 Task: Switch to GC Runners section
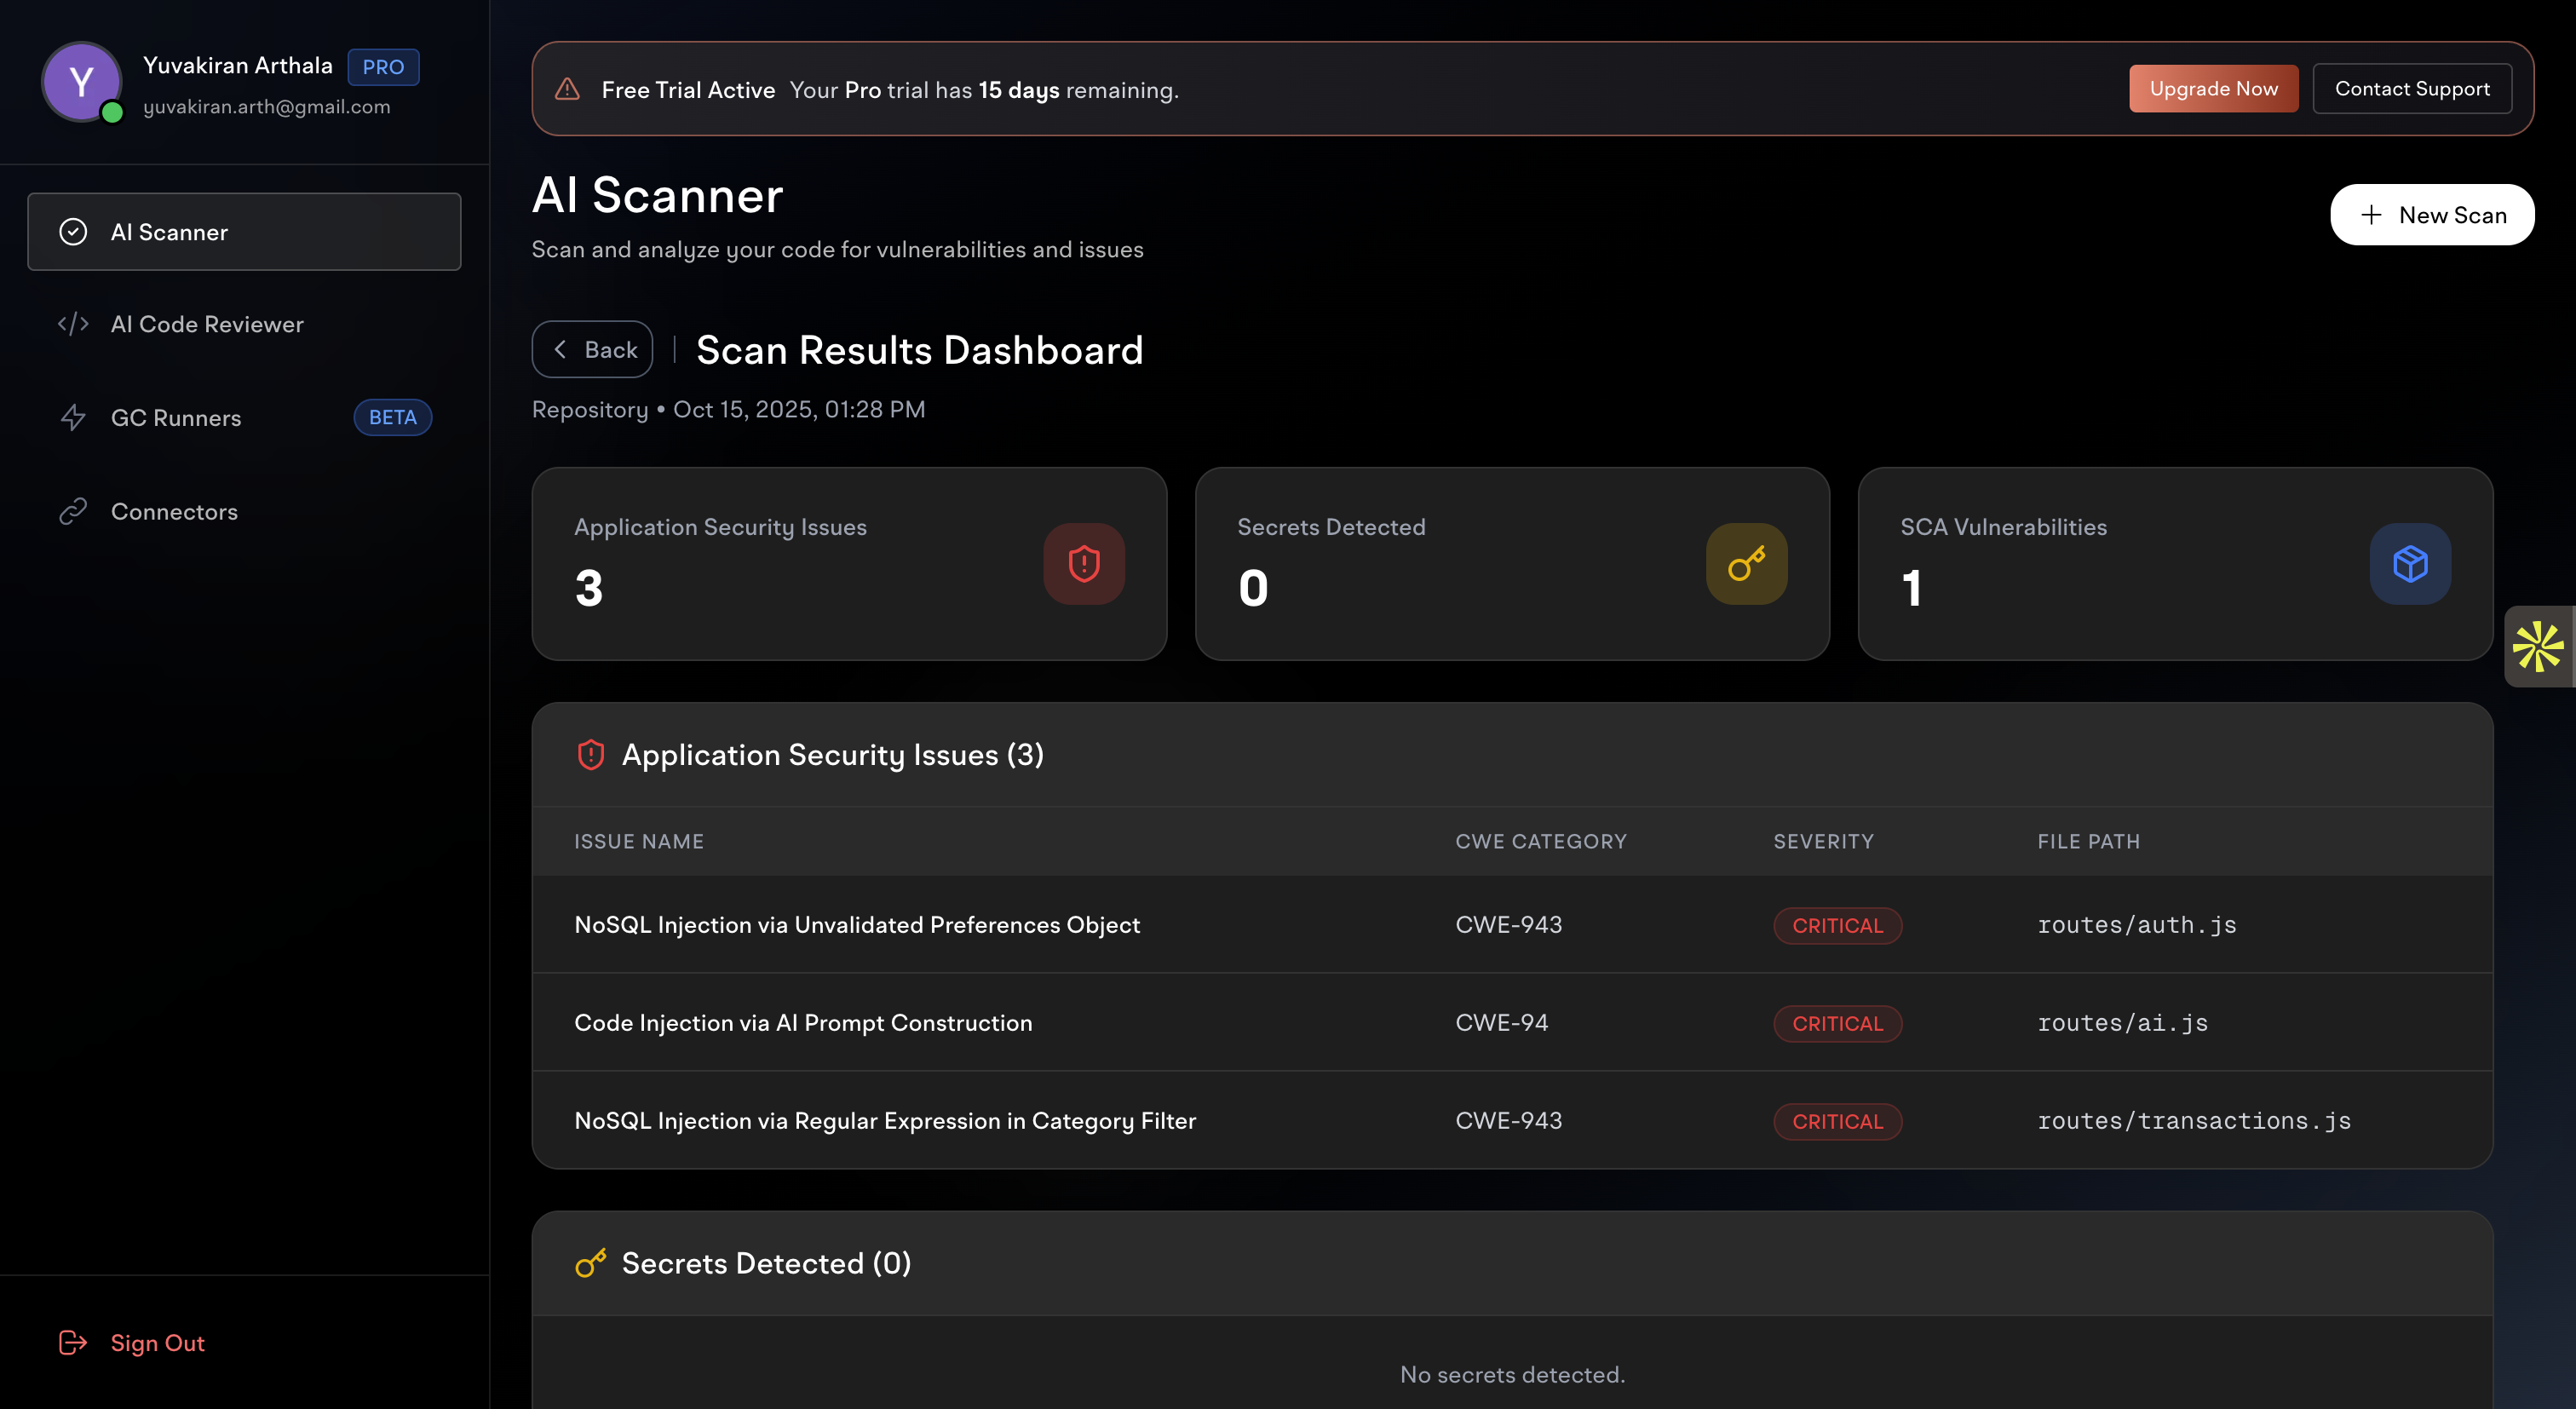[x=175, y=417]
